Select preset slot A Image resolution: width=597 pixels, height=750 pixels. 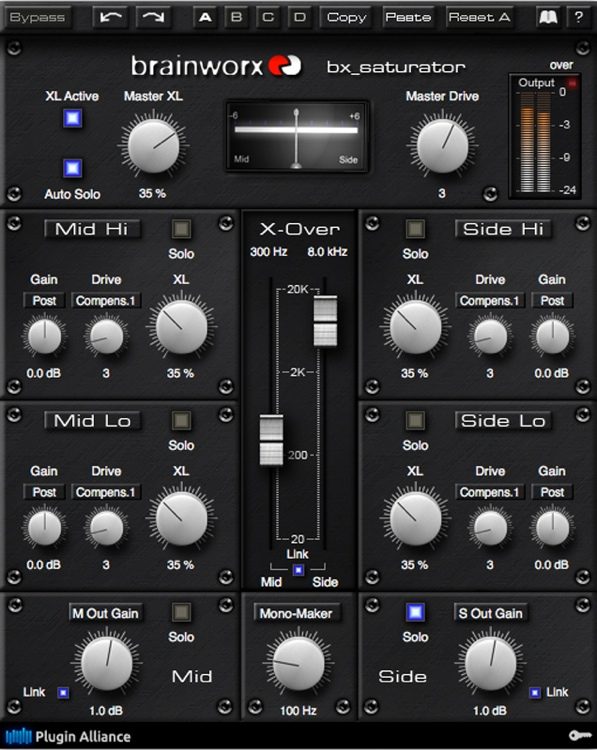pyautogui.click(x=205, y=17)
